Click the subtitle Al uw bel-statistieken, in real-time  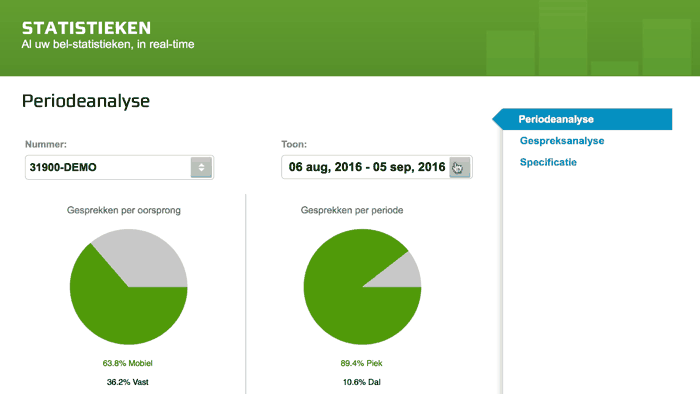(x=108, y=44)
